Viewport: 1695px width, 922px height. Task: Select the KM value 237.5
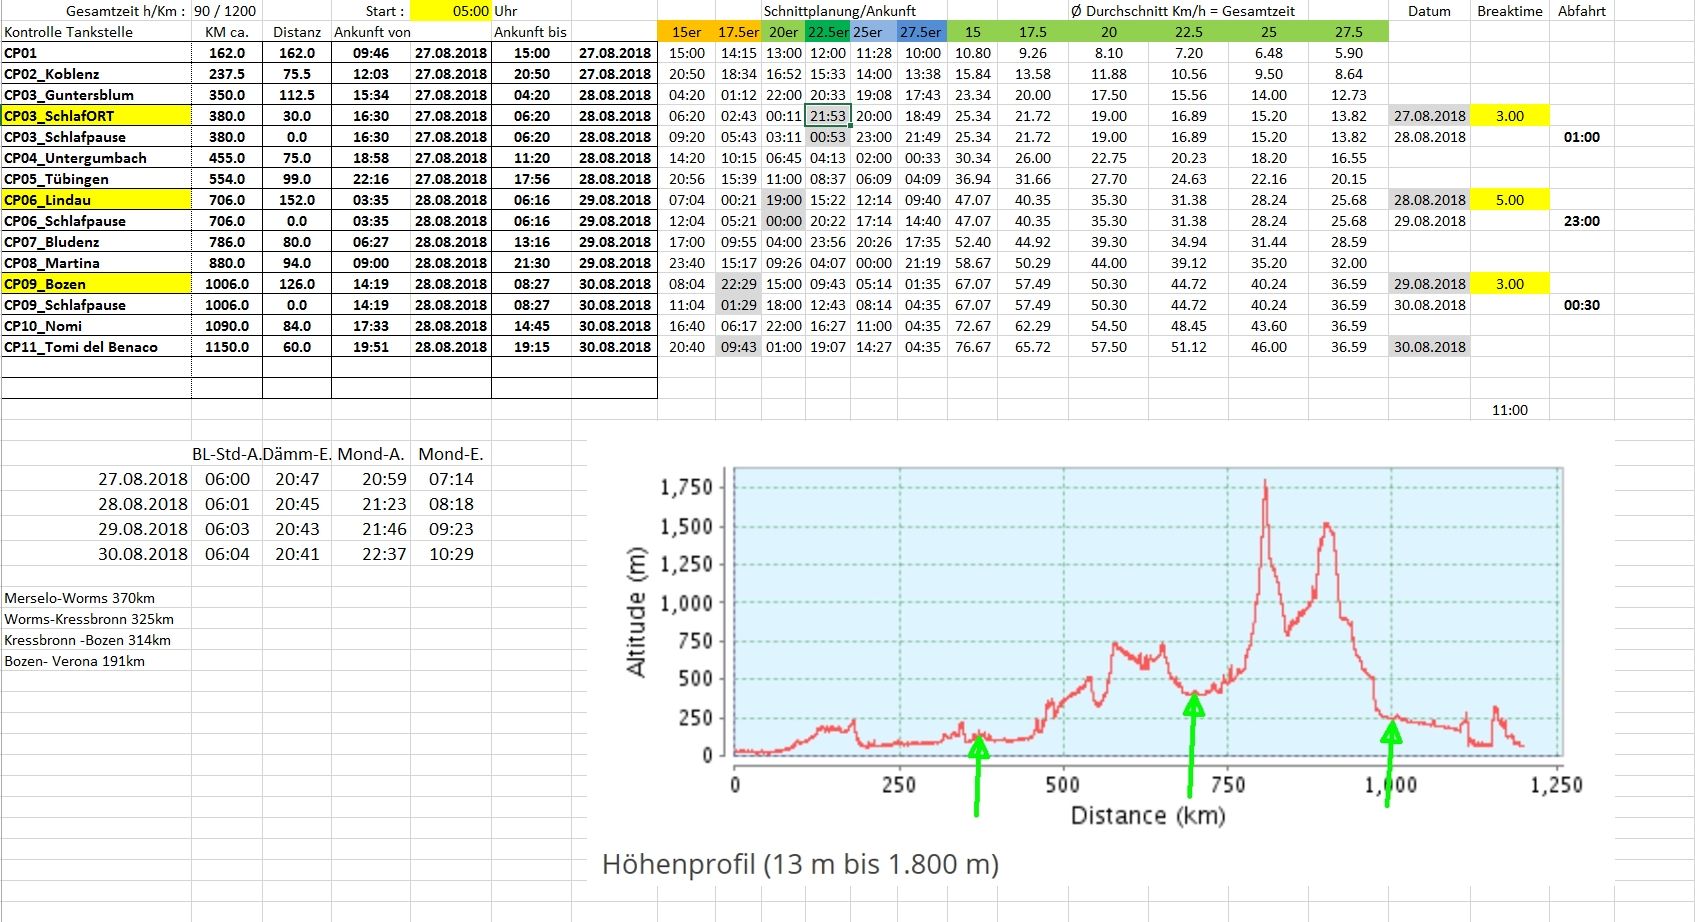[x=227, y=74]
